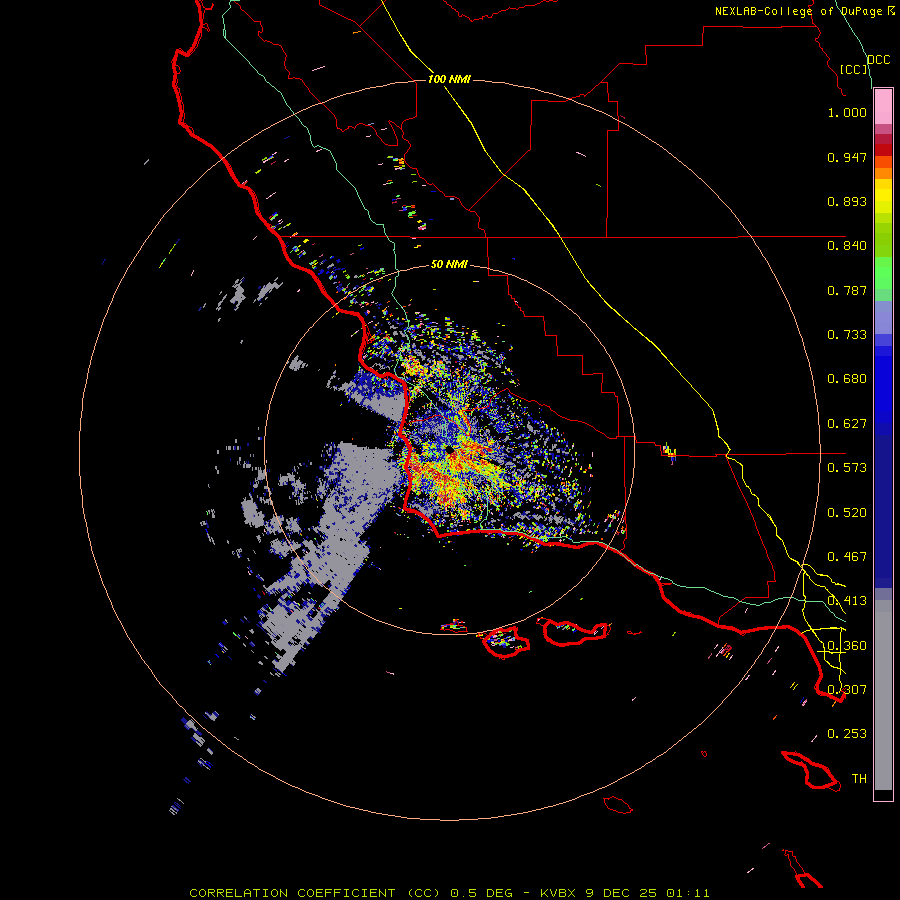Image resolution: width=900 pixels, height=900 pixels.
Task: Select the 0.520 scale value
Action: pos(847,513)
